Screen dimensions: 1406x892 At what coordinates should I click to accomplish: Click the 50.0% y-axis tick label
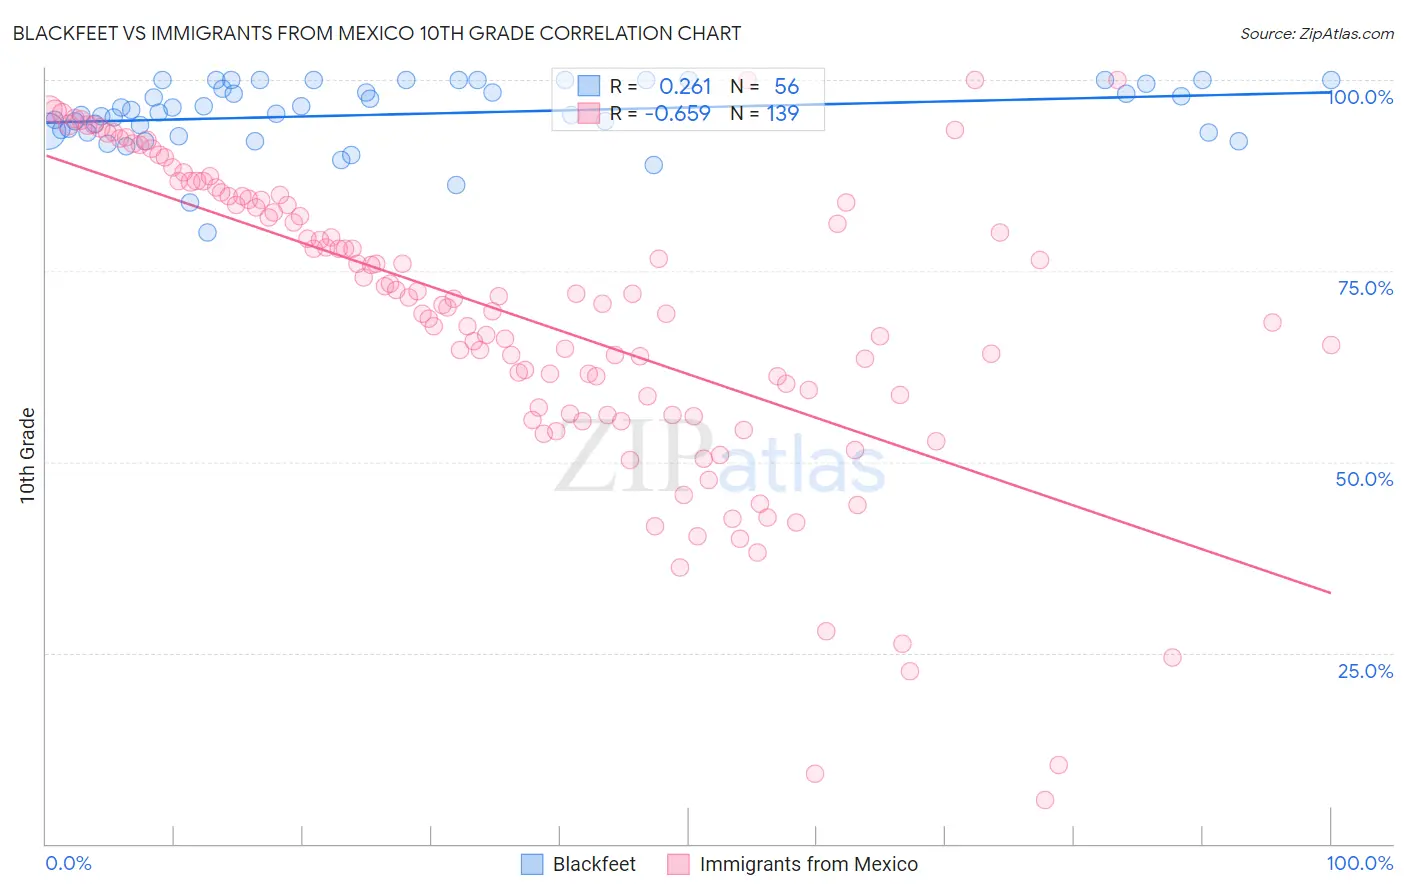point(1364,479)
